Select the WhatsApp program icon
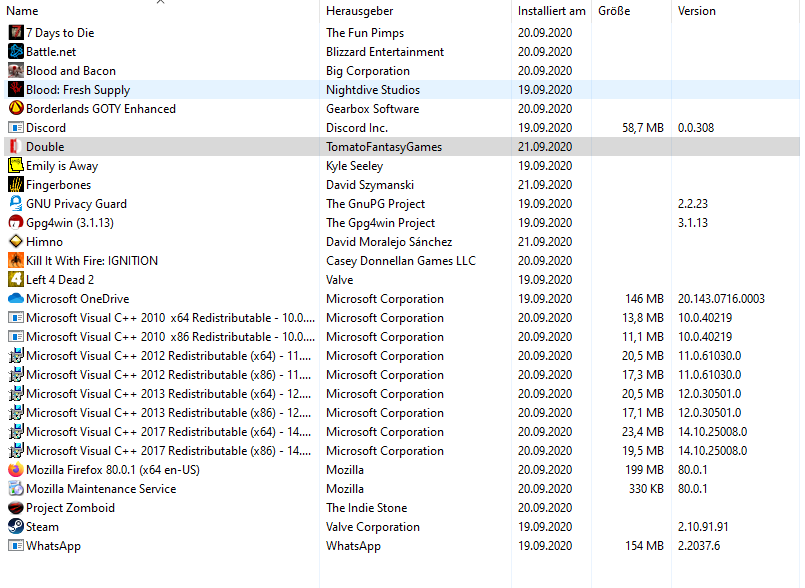This screenshot has width=805, height=588. 16,546
